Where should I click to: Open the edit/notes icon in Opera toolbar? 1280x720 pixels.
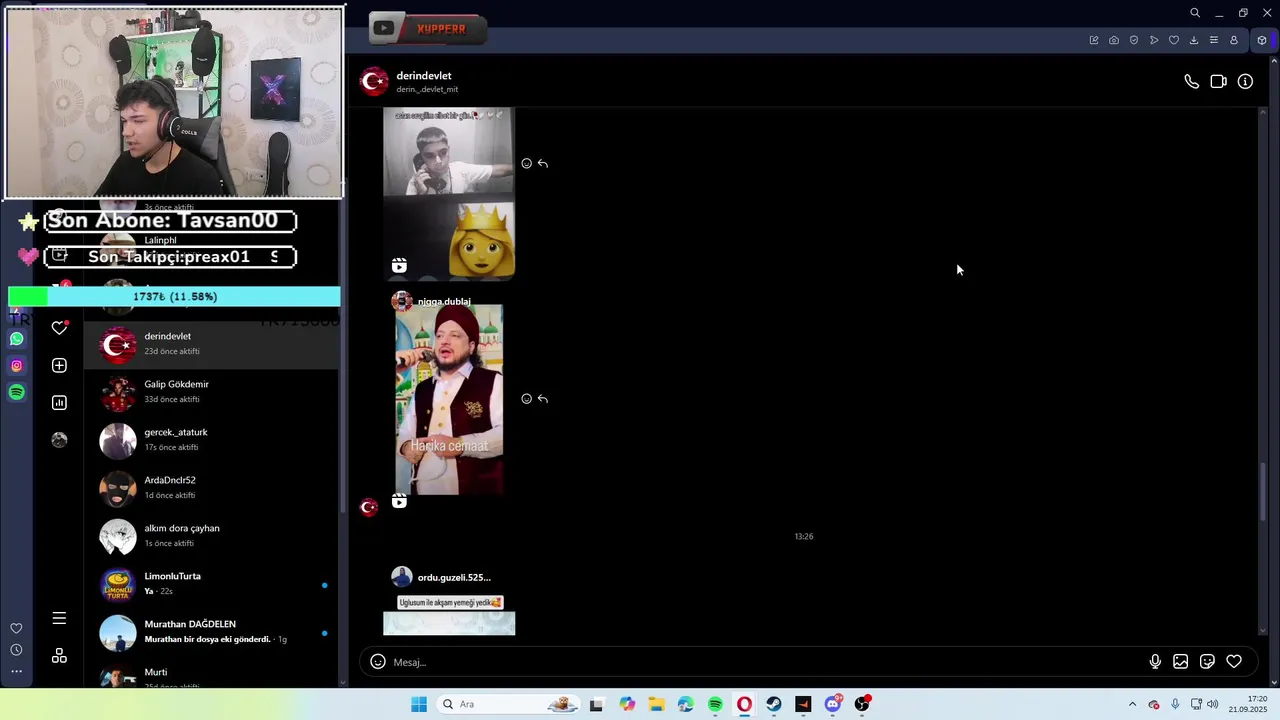pos(1094,40)
